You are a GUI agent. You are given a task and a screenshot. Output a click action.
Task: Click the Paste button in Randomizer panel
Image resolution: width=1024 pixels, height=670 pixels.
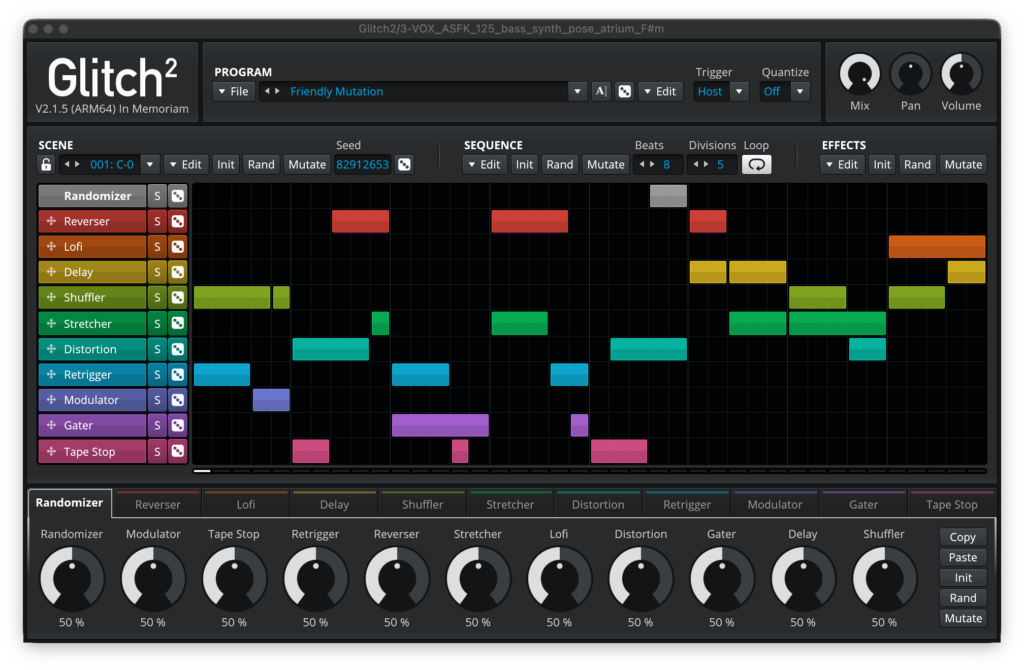(x=963, y=557)
